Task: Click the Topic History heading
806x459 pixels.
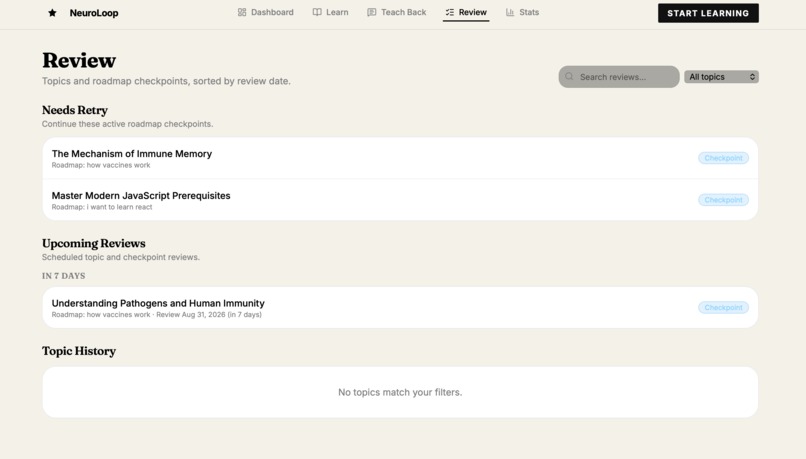Action: point(79,351)
